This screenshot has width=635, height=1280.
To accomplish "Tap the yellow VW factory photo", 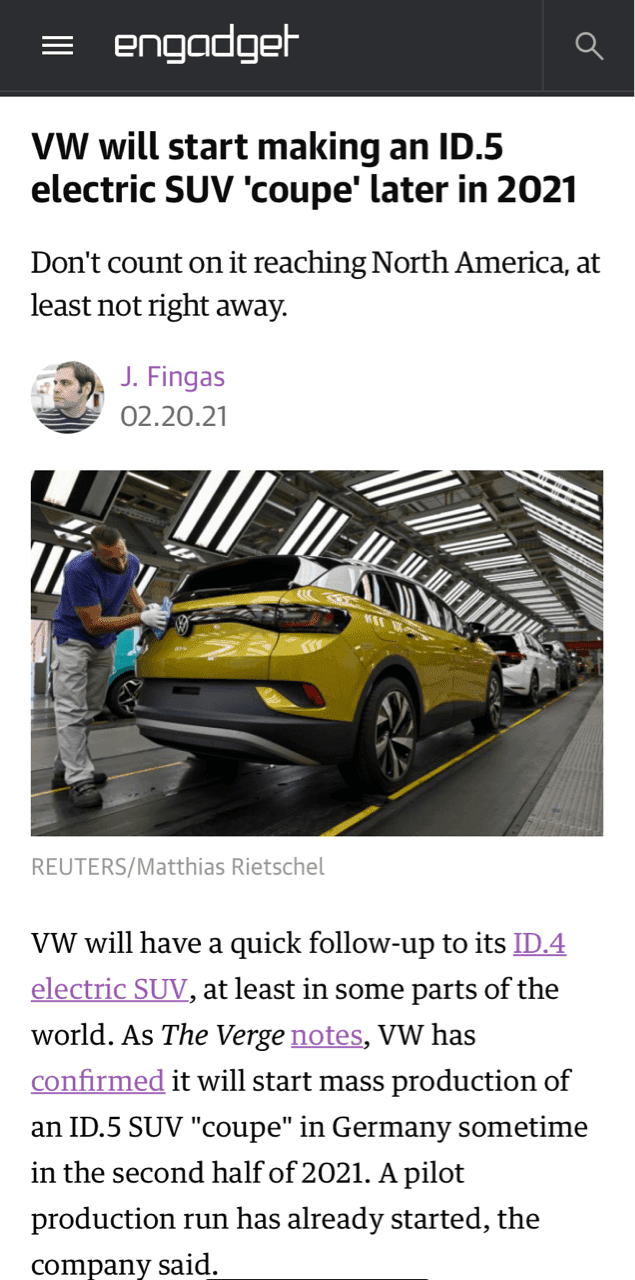I will point(317,653).
